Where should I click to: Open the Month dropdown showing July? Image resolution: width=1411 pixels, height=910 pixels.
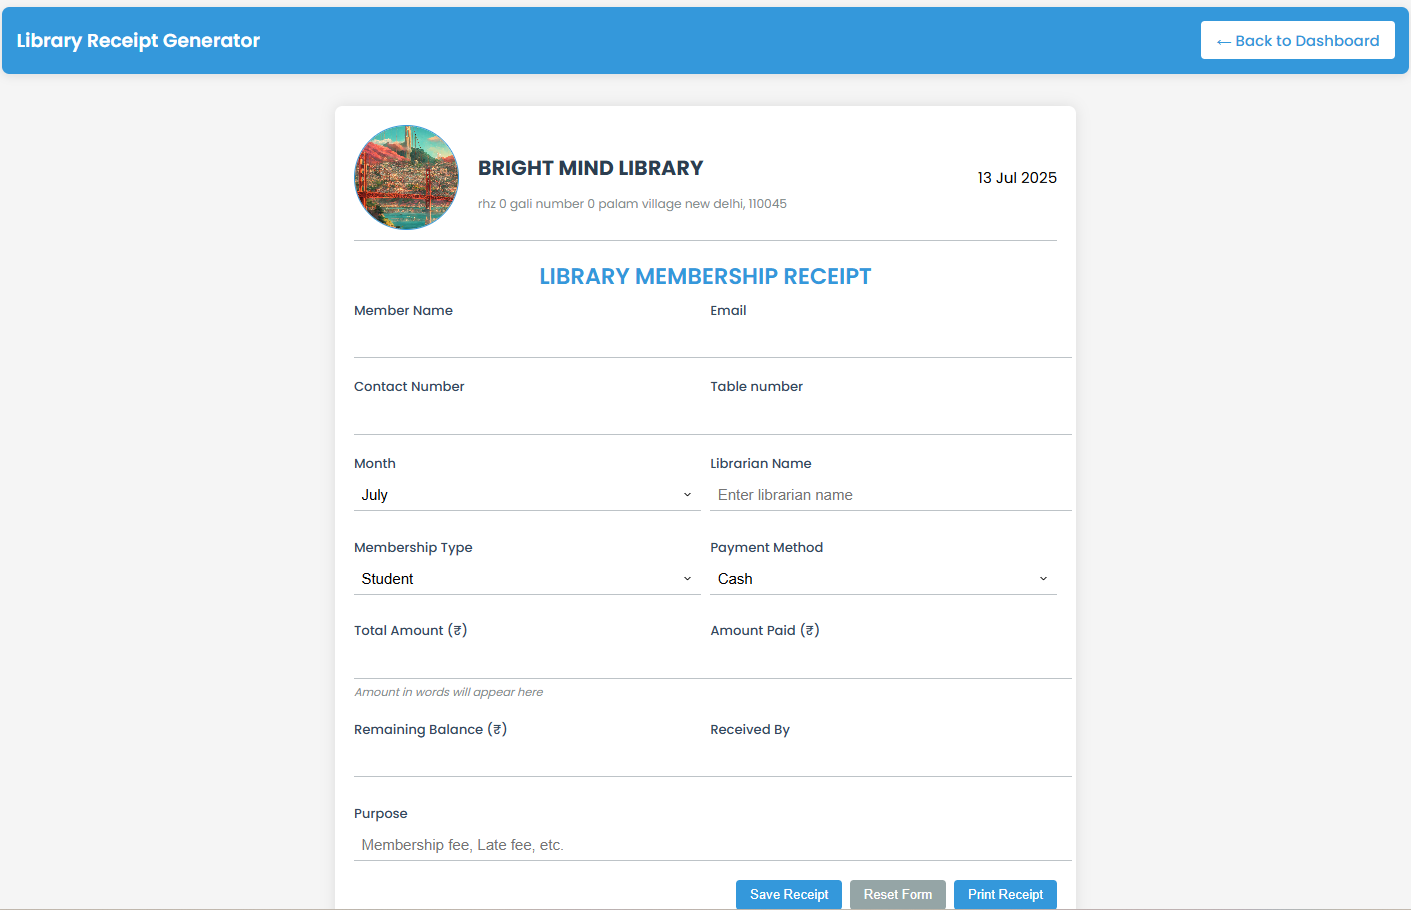click(x=520, y=494)
